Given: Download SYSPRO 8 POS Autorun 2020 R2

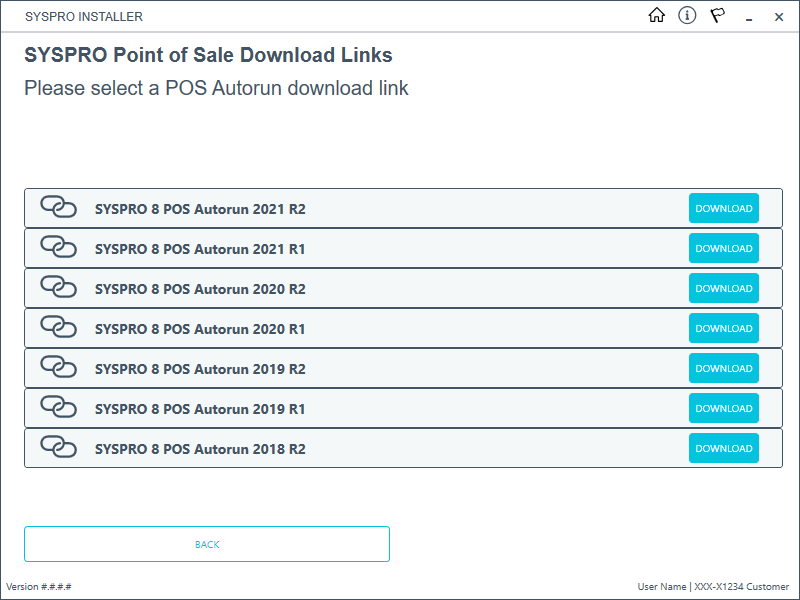Looking at the screenshot, I should pos(723,288).
